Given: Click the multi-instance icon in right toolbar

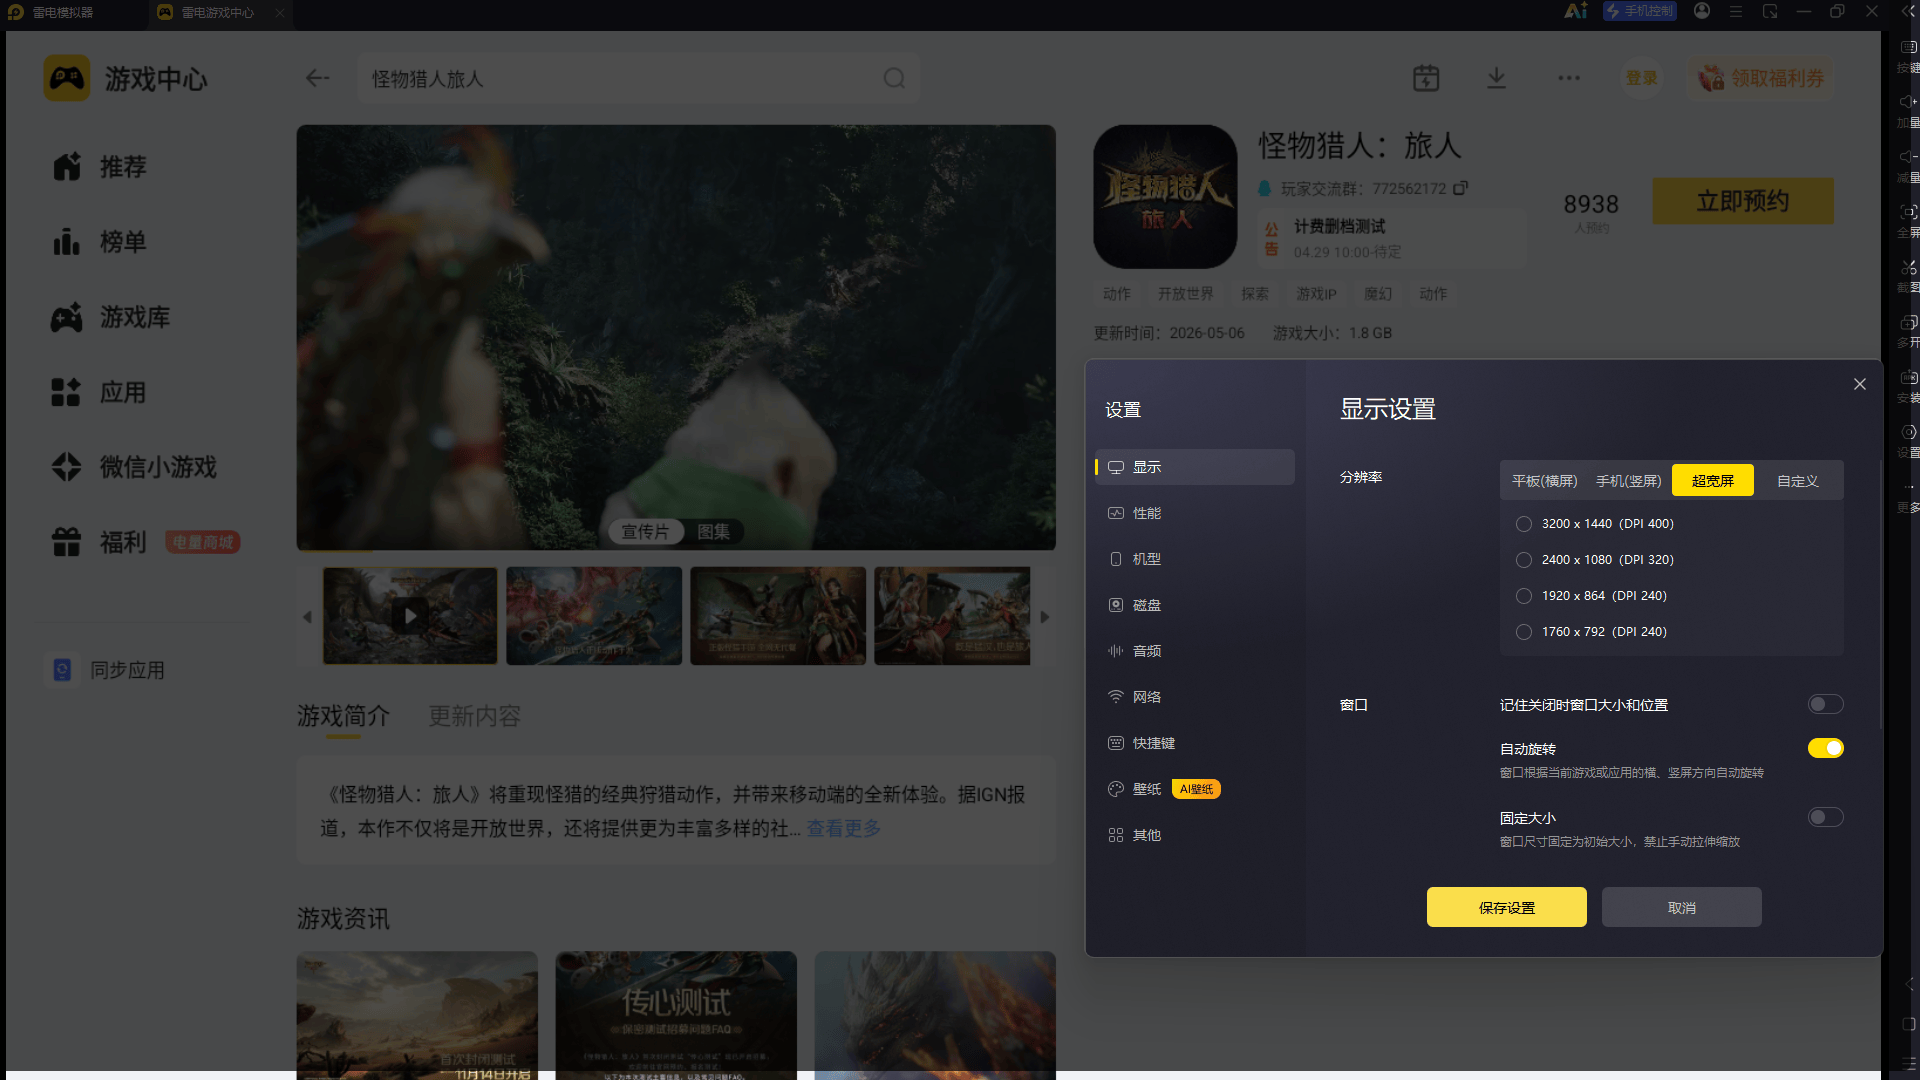Looking at the screenshot, I should [1908, 322].
